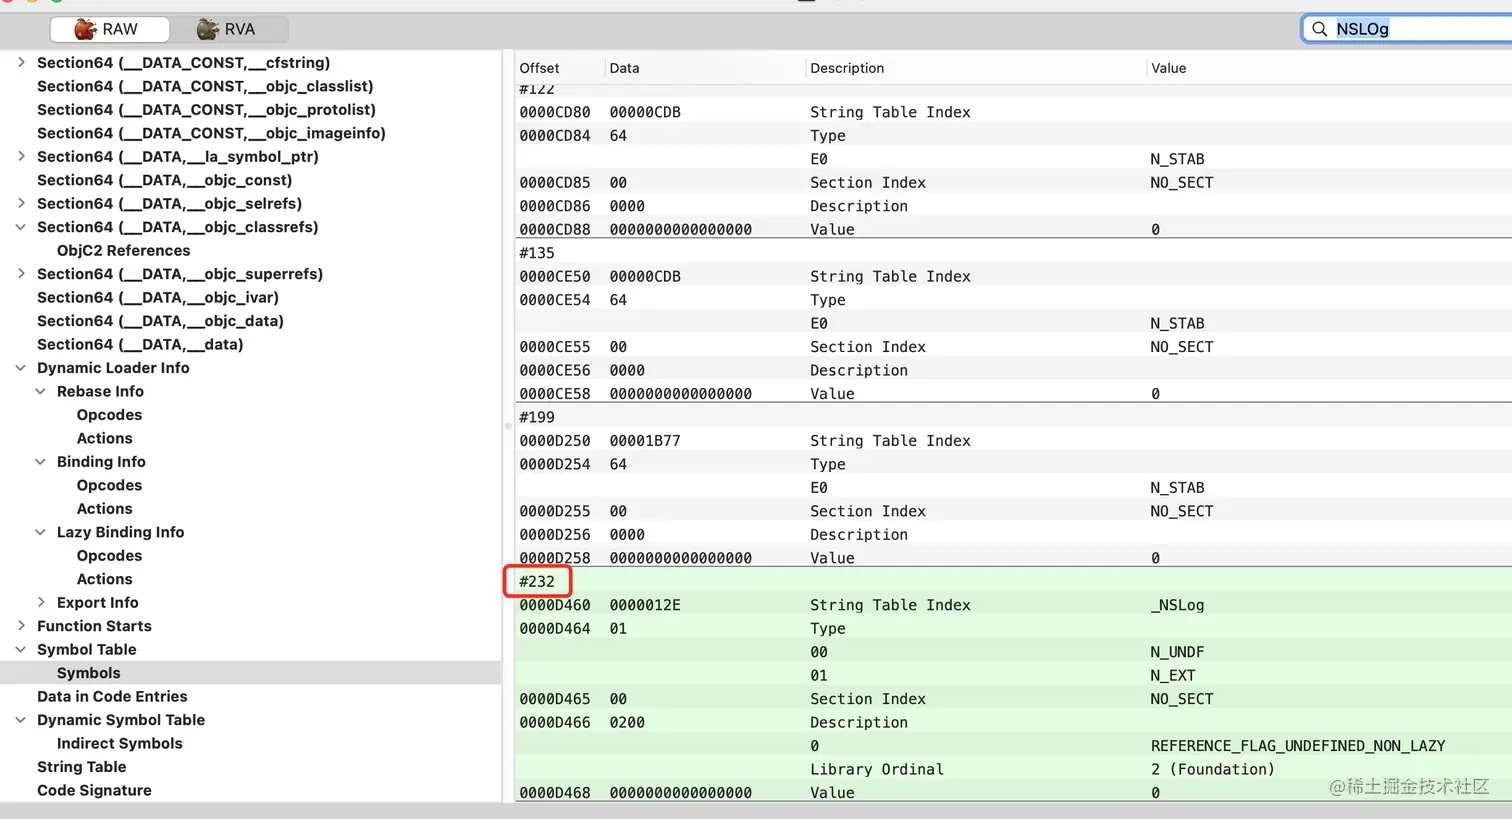Expand Section64 __DATA_CONST,__cfstring

[x=21, y=62]
